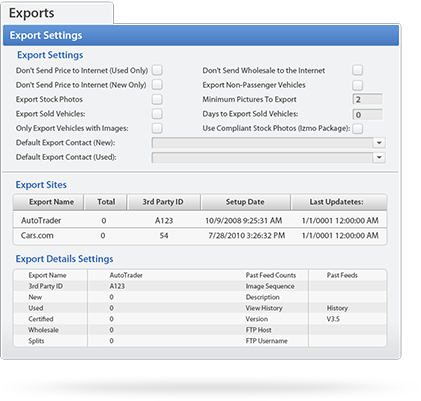Expand Default Export Contact (Used) dropdown arrow
Viewport: 421px width, 401px height.
click(379, 157)
